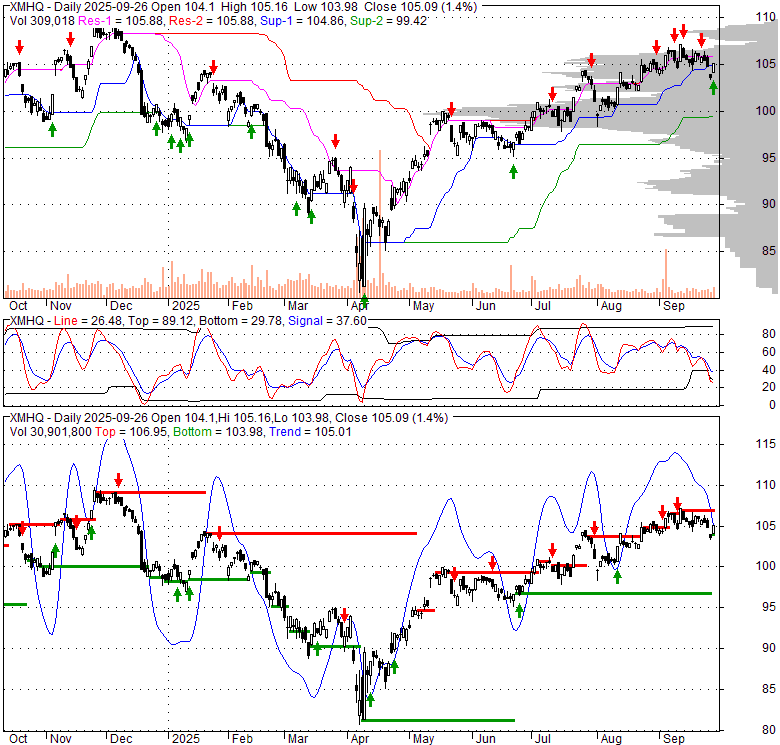This screenshot has height=745, width=780.
Task: Click the Vol 309,018 value in top chart
Action: click(42, 21)
